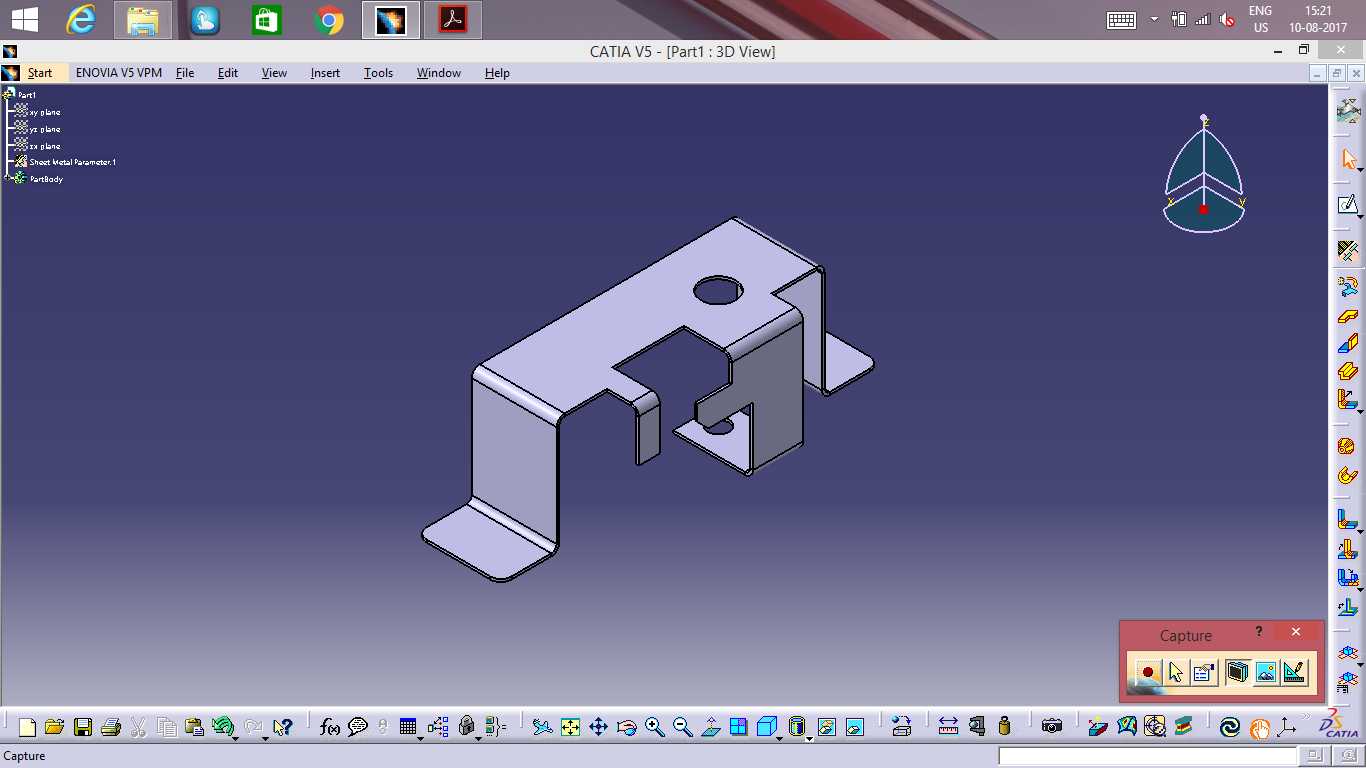Open capture options in Capture panel
1366x768 pixels.
(1204, 673)
